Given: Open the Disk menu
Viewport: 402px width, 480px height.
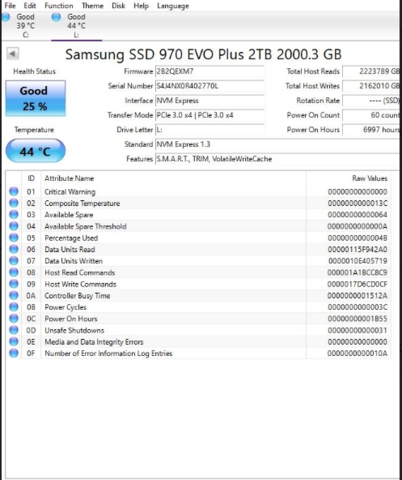Looking at the screenshot, I should coord(118,6).
